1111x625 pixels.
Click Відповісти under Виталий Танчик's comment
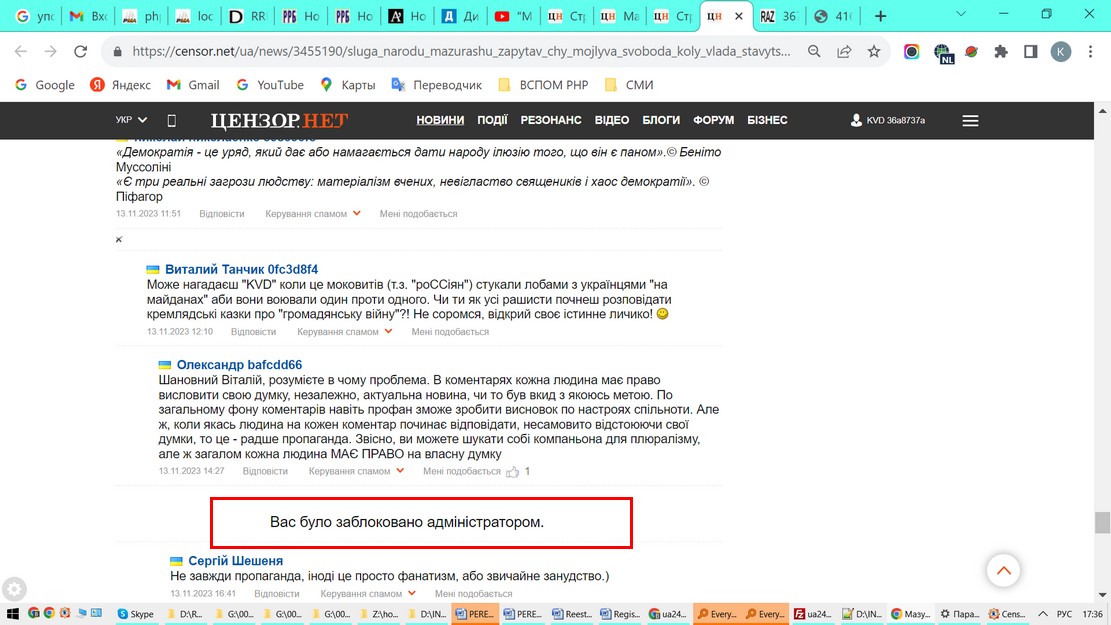point(253,332)
